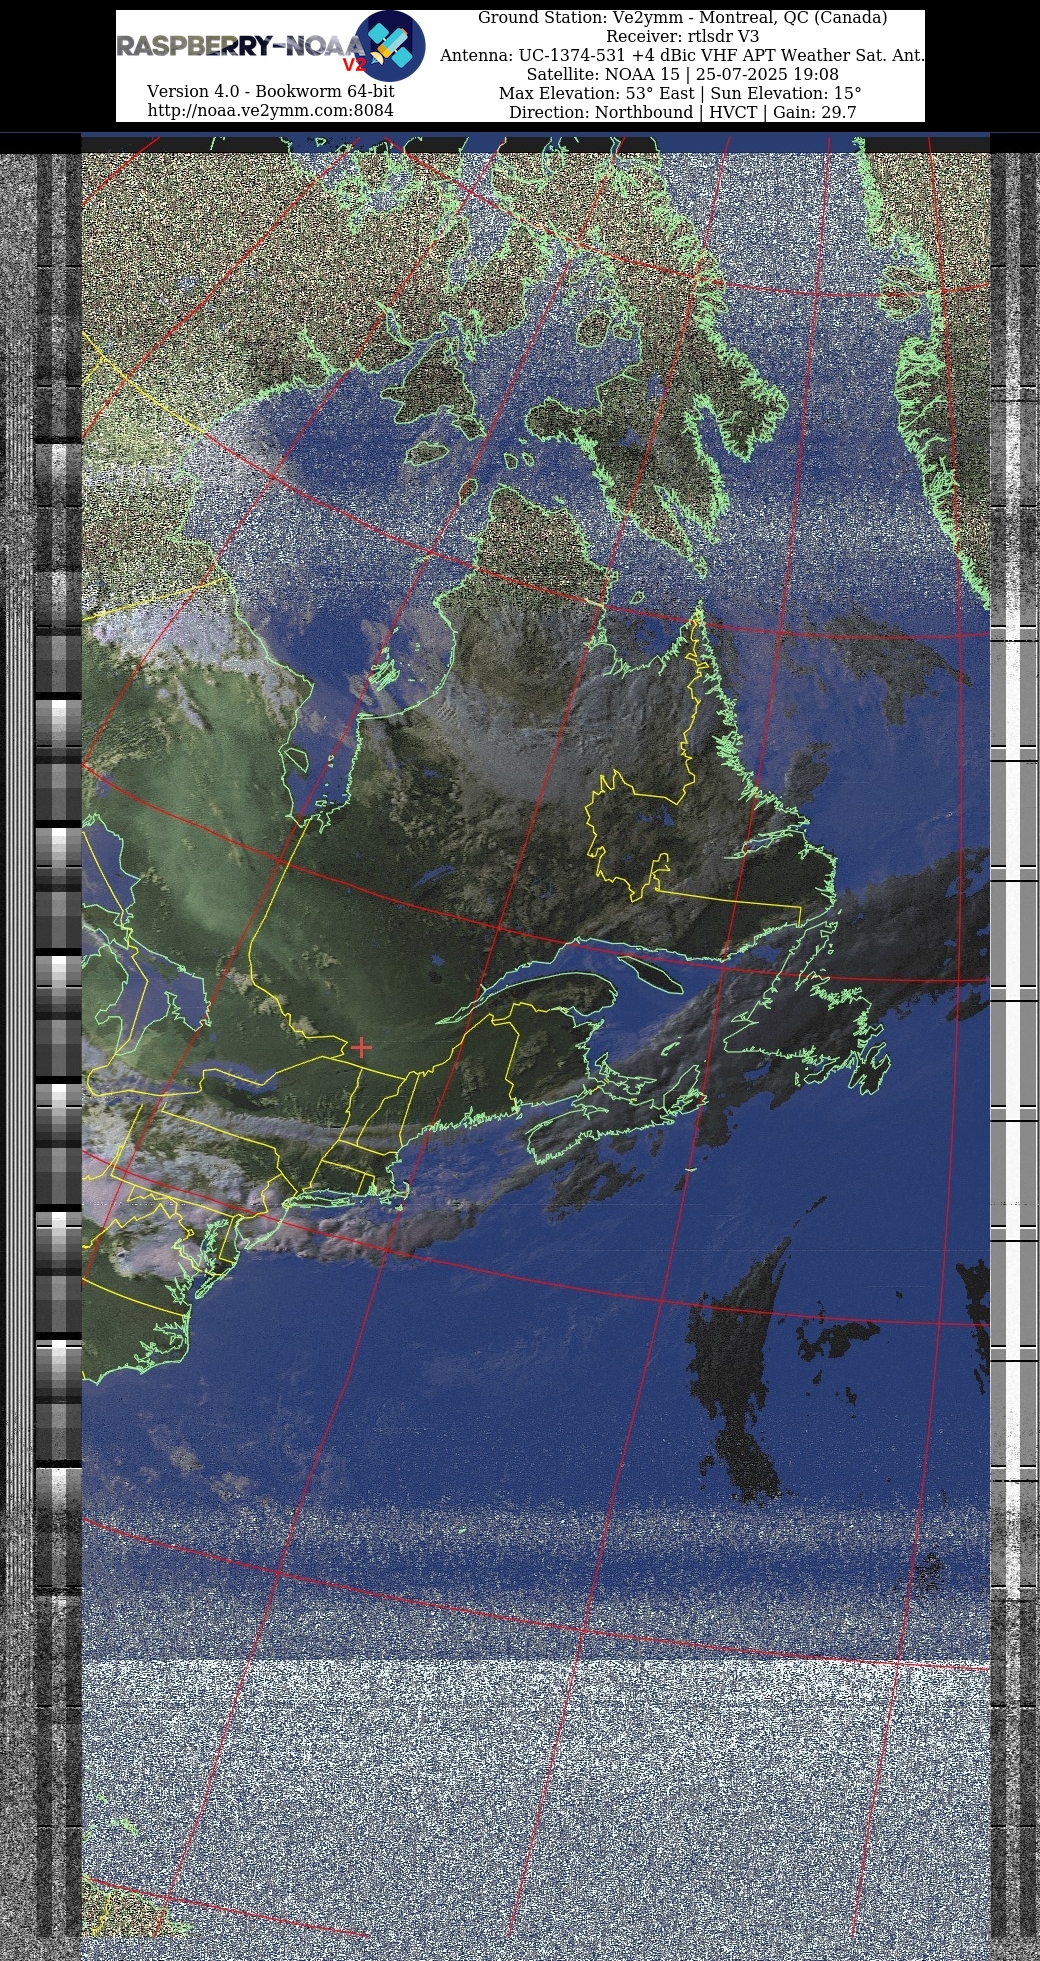Click the Antenna UC-1374-531 description line
Image resolution: width=1040 pixels, height=1961 pixels.
coord(682,55)
